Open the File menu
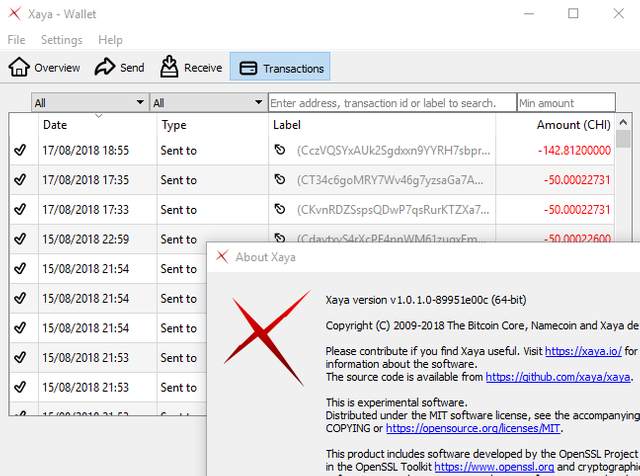 16,40
